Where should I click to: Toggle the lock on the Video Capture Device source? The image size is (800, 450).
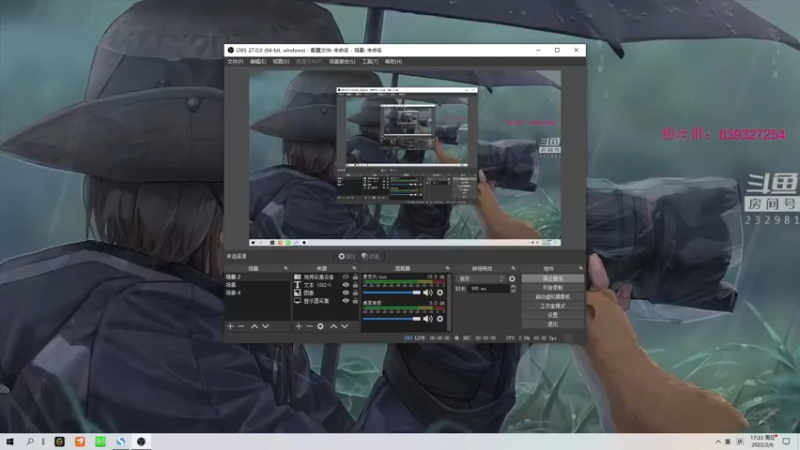coord(355,277)
